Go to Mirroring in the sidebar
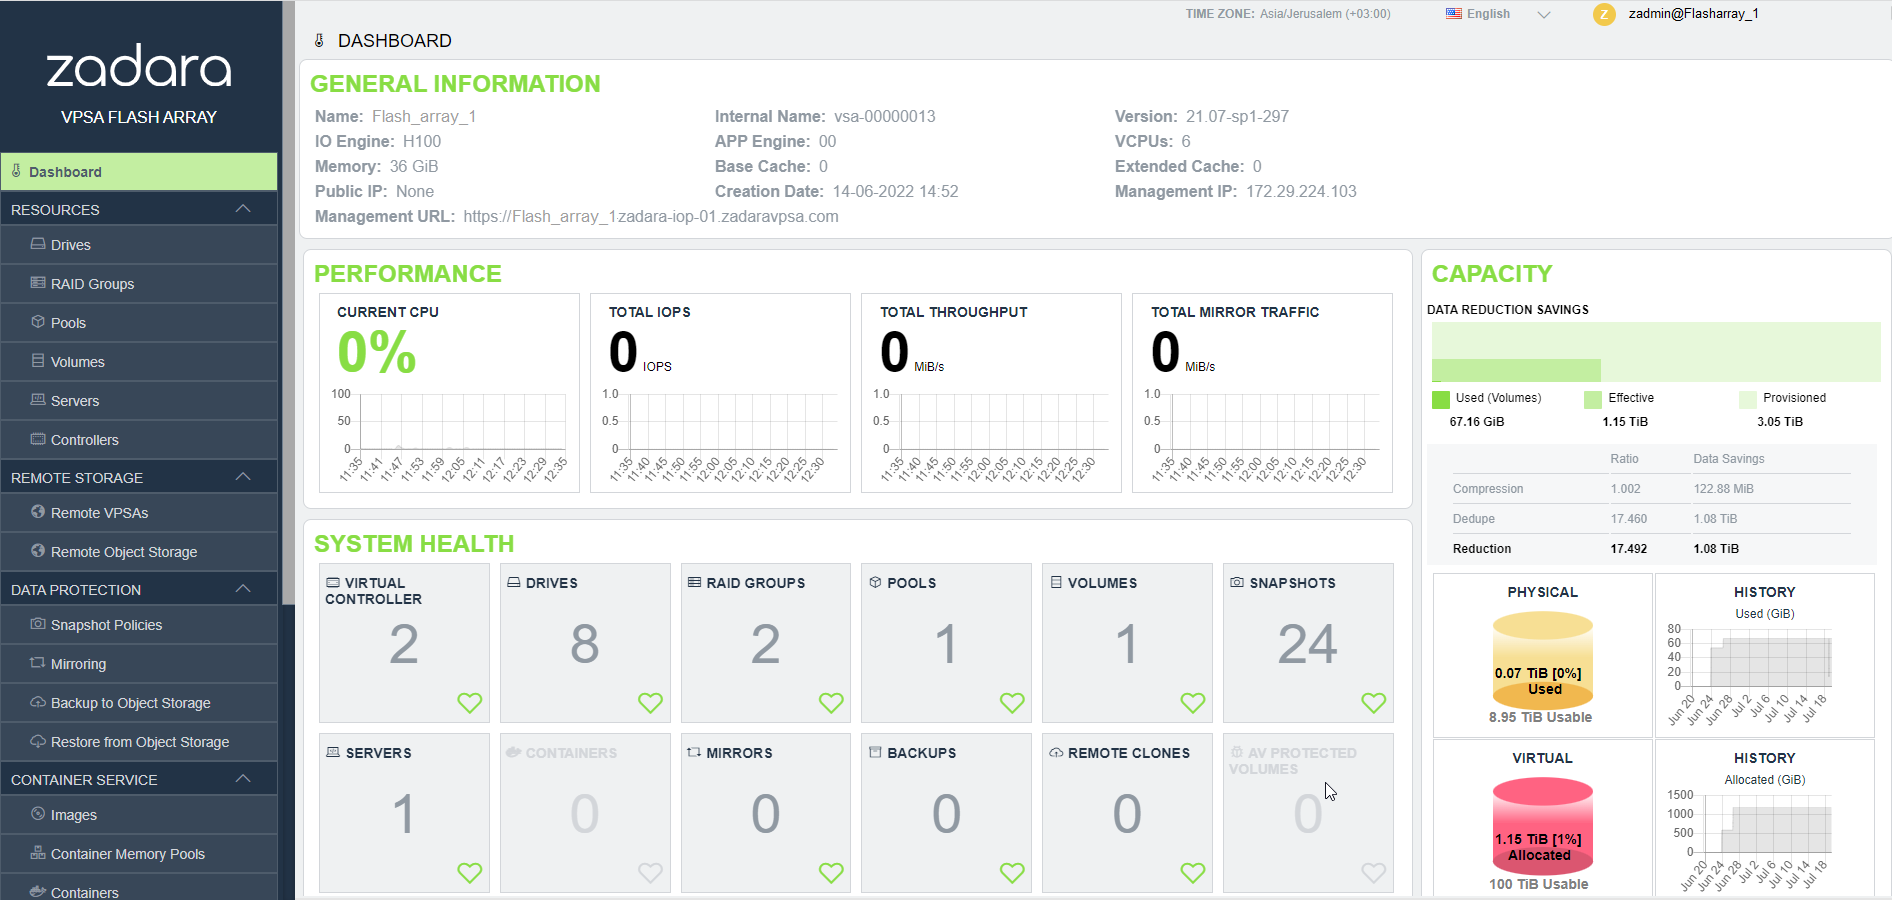Image resolution: width=1892 pixels, height=900 pixels. pos(139,664)
